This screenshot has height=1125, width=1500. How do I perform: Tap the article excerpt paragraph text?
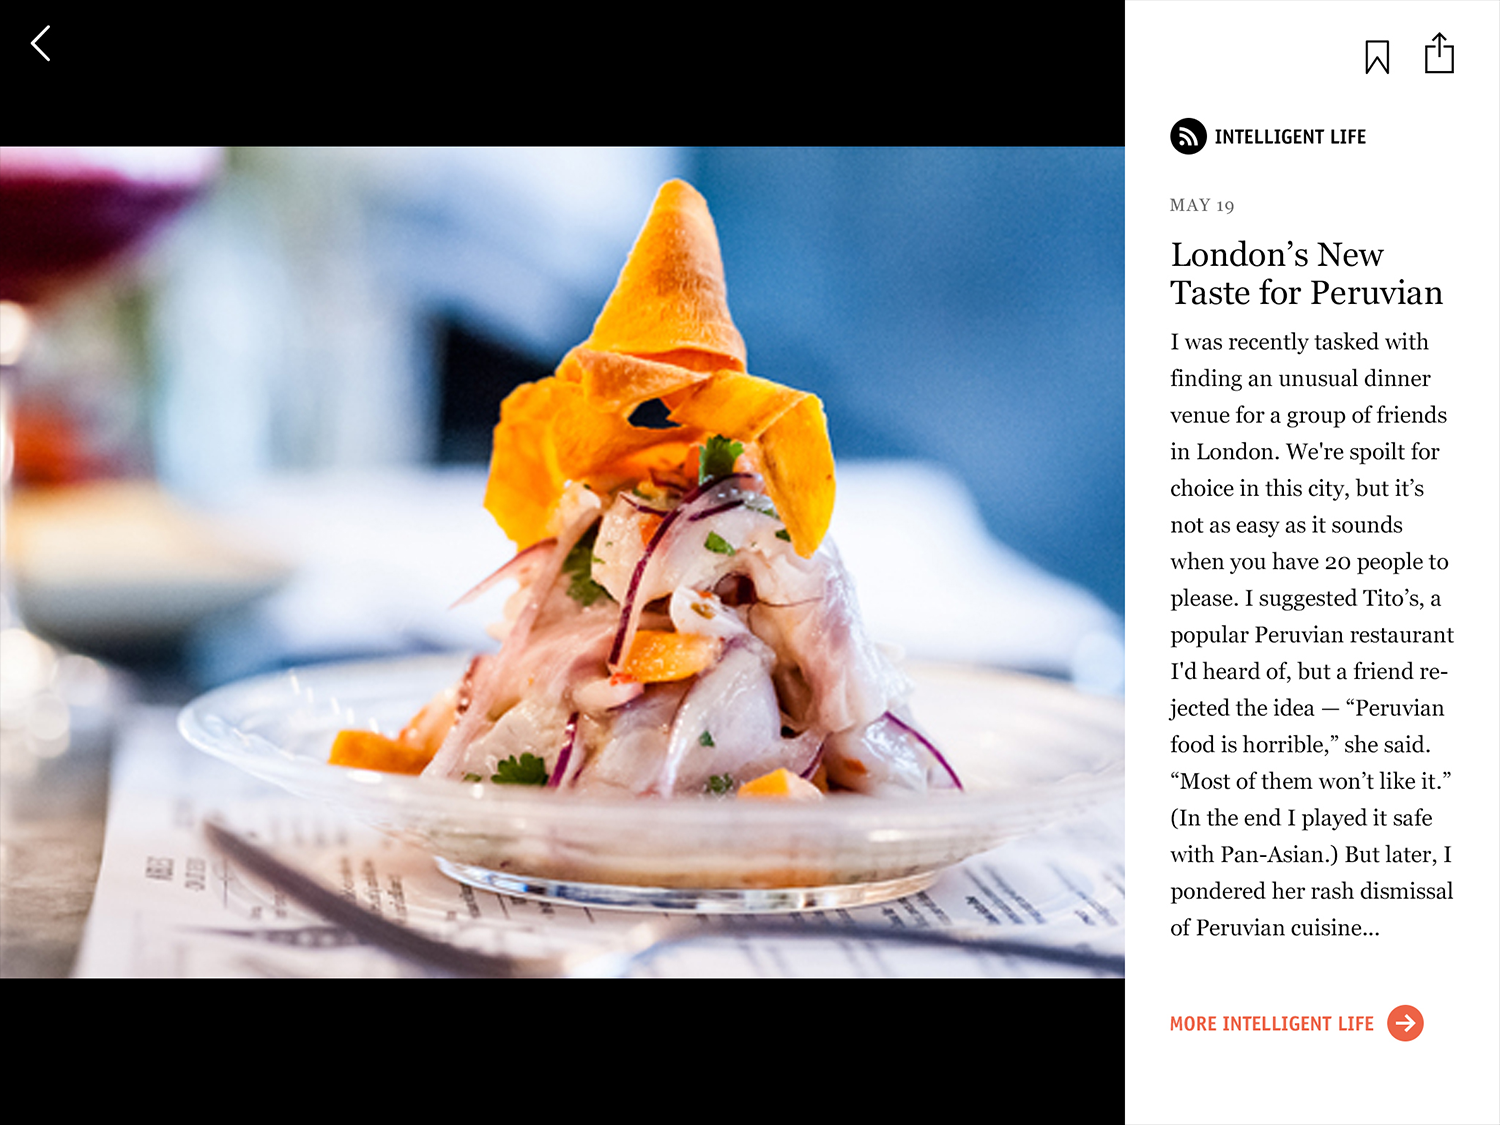pyautogui.click(x=1311, y=635)
